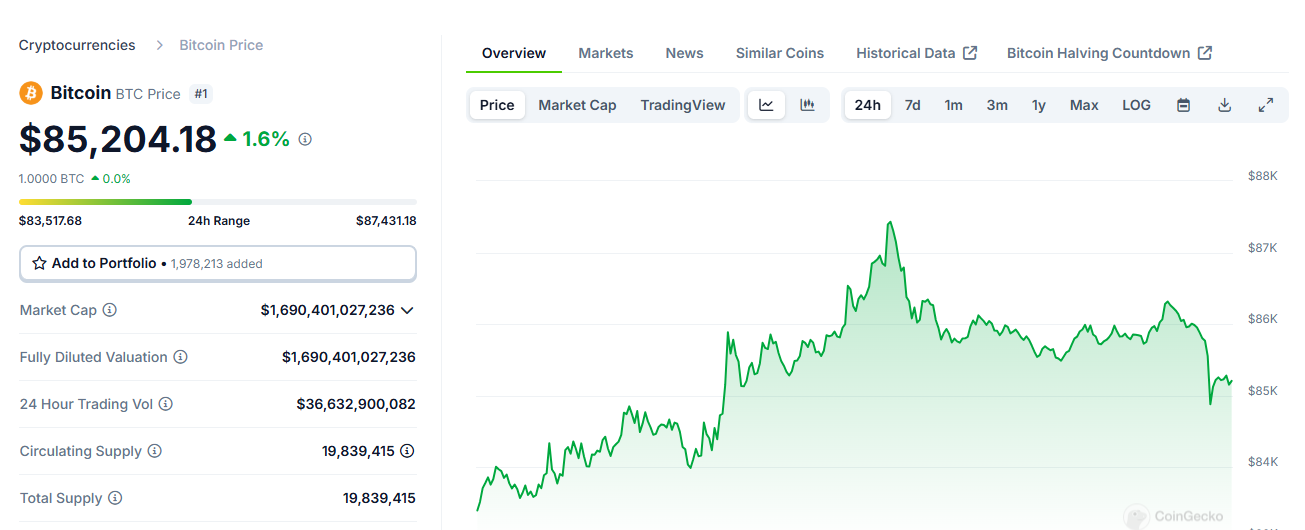The image size is (1305, 530).
Task: Expand the Market Cap chevron dropdown
Action: (x=407, y=310)
